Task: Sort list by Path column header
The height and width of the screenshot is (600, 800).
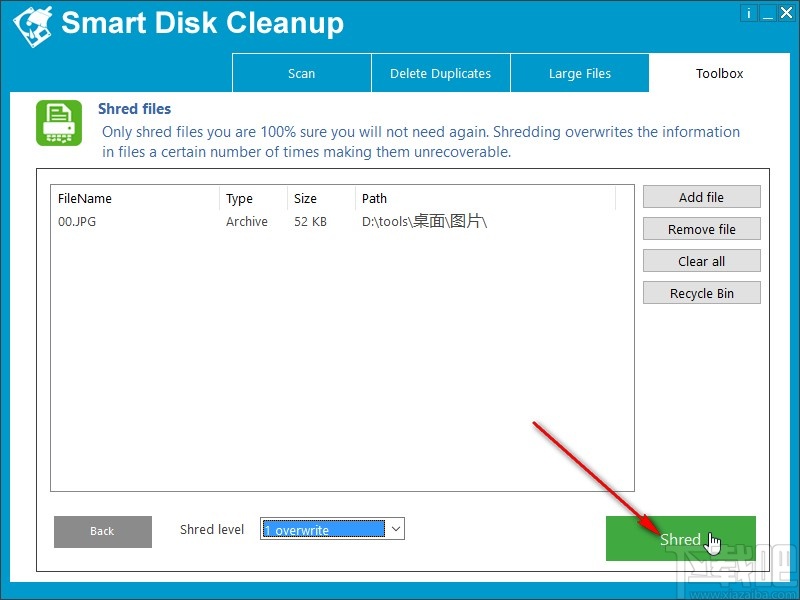Action: point(486,198)
